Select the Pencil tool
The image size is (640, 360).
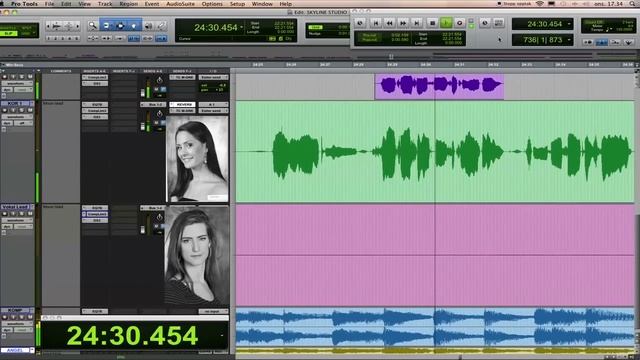coord(162,25)
